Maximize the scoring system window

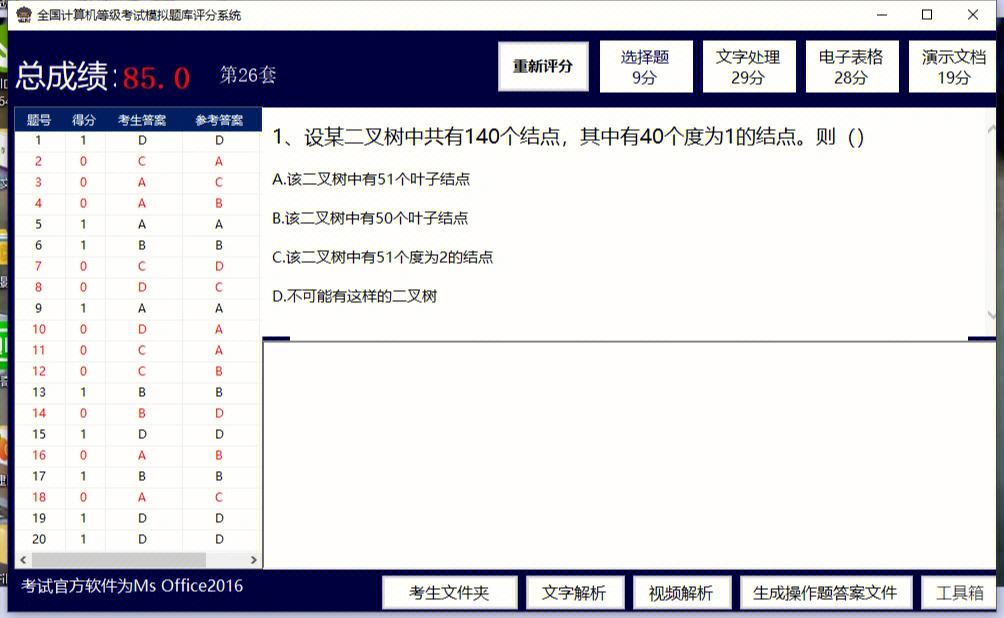927,15
